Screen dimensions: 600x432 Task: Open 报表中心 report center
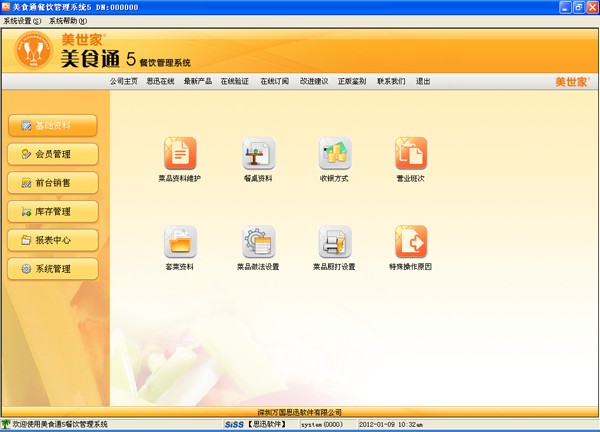click(52, 240)
